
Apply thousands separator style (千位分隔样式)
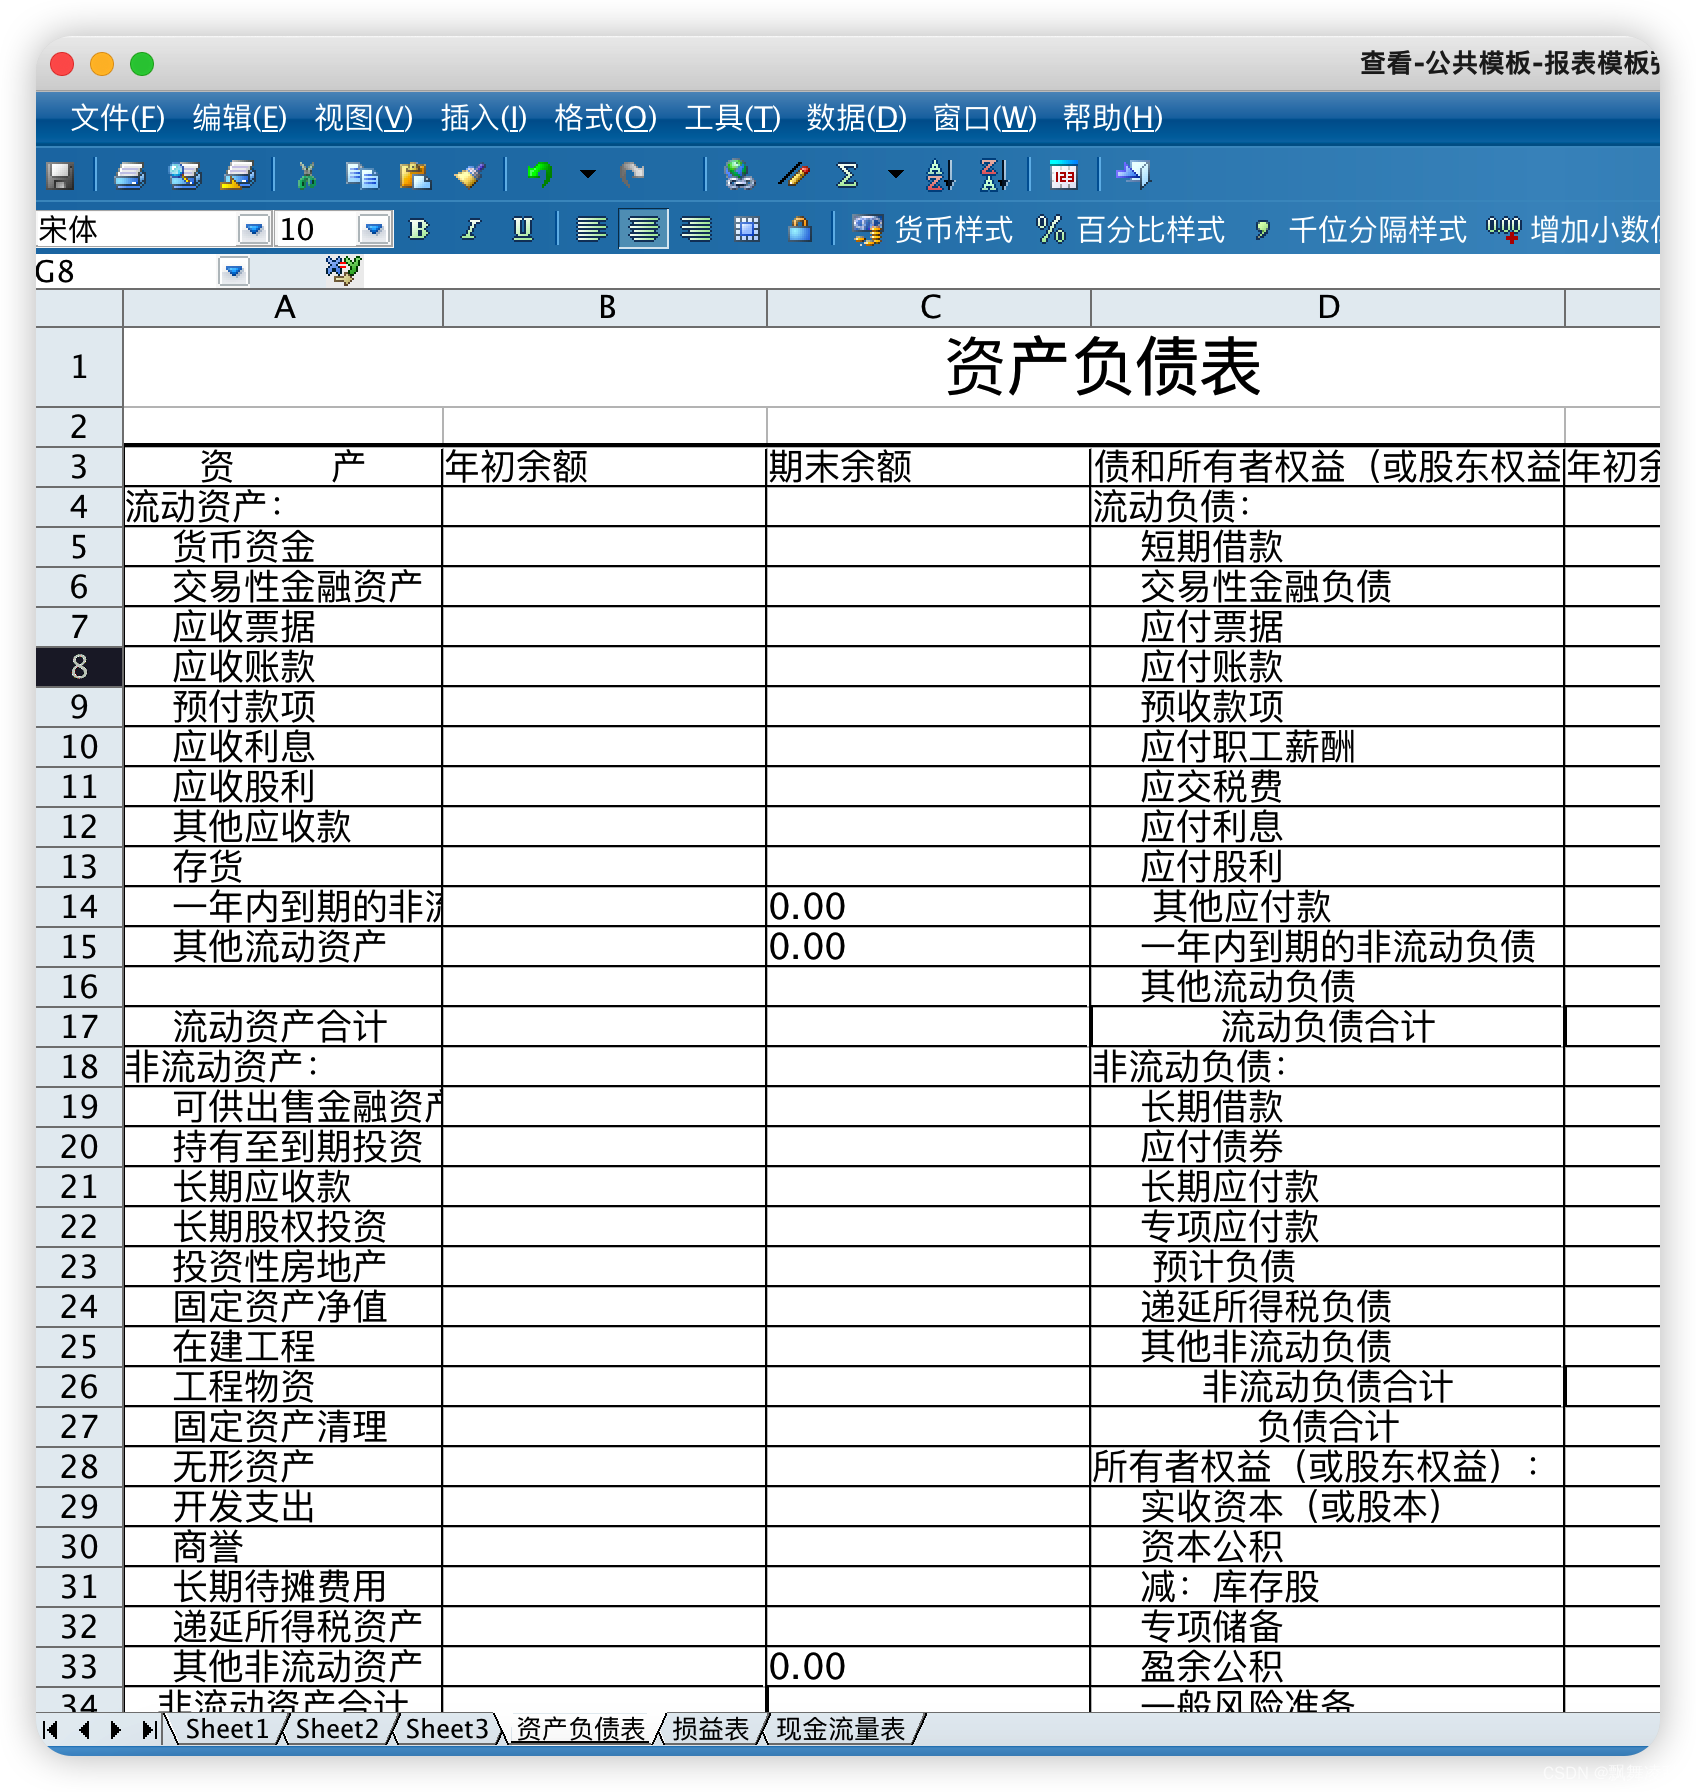coord(1360,230)
